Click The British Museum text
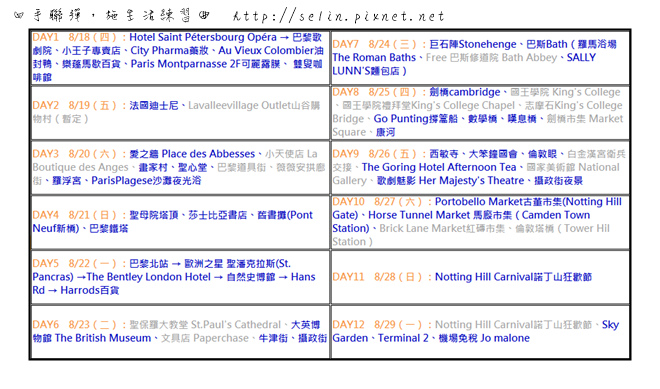This screenshot has width=660, height=389. coord(103,338)
